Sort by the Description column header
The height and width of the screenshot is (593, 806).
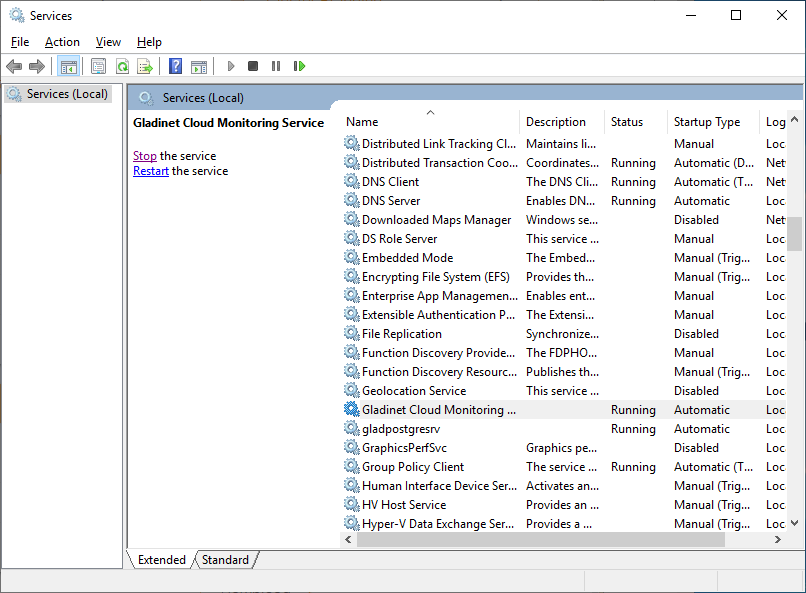(x=562, y=122)
